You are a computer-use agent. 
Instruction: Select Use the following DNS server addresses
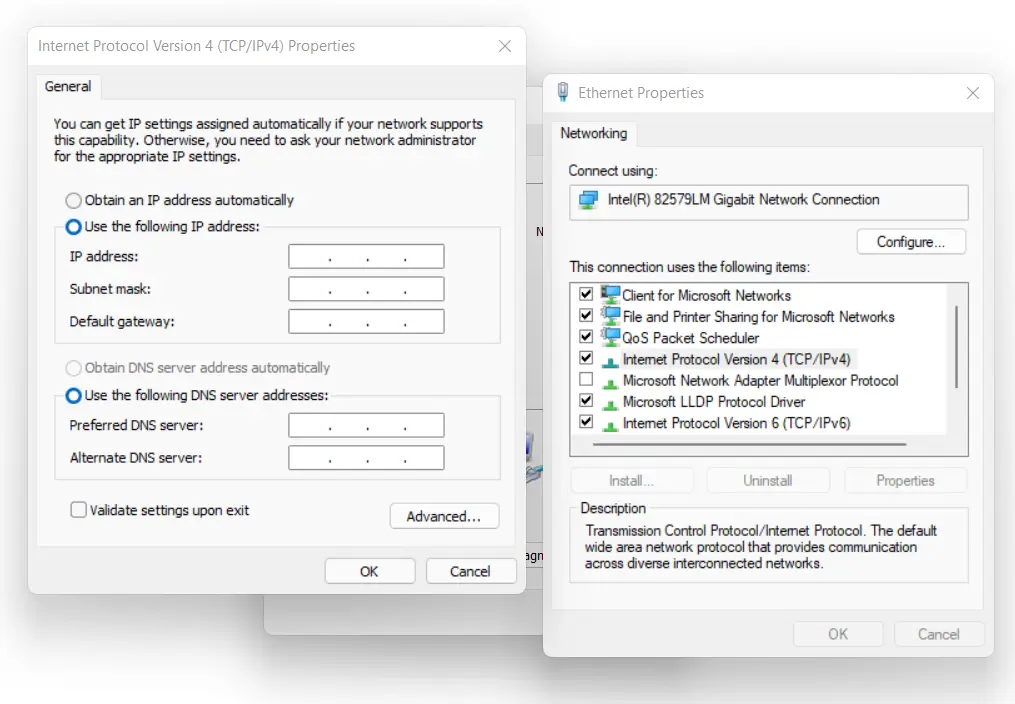[74, 395]
